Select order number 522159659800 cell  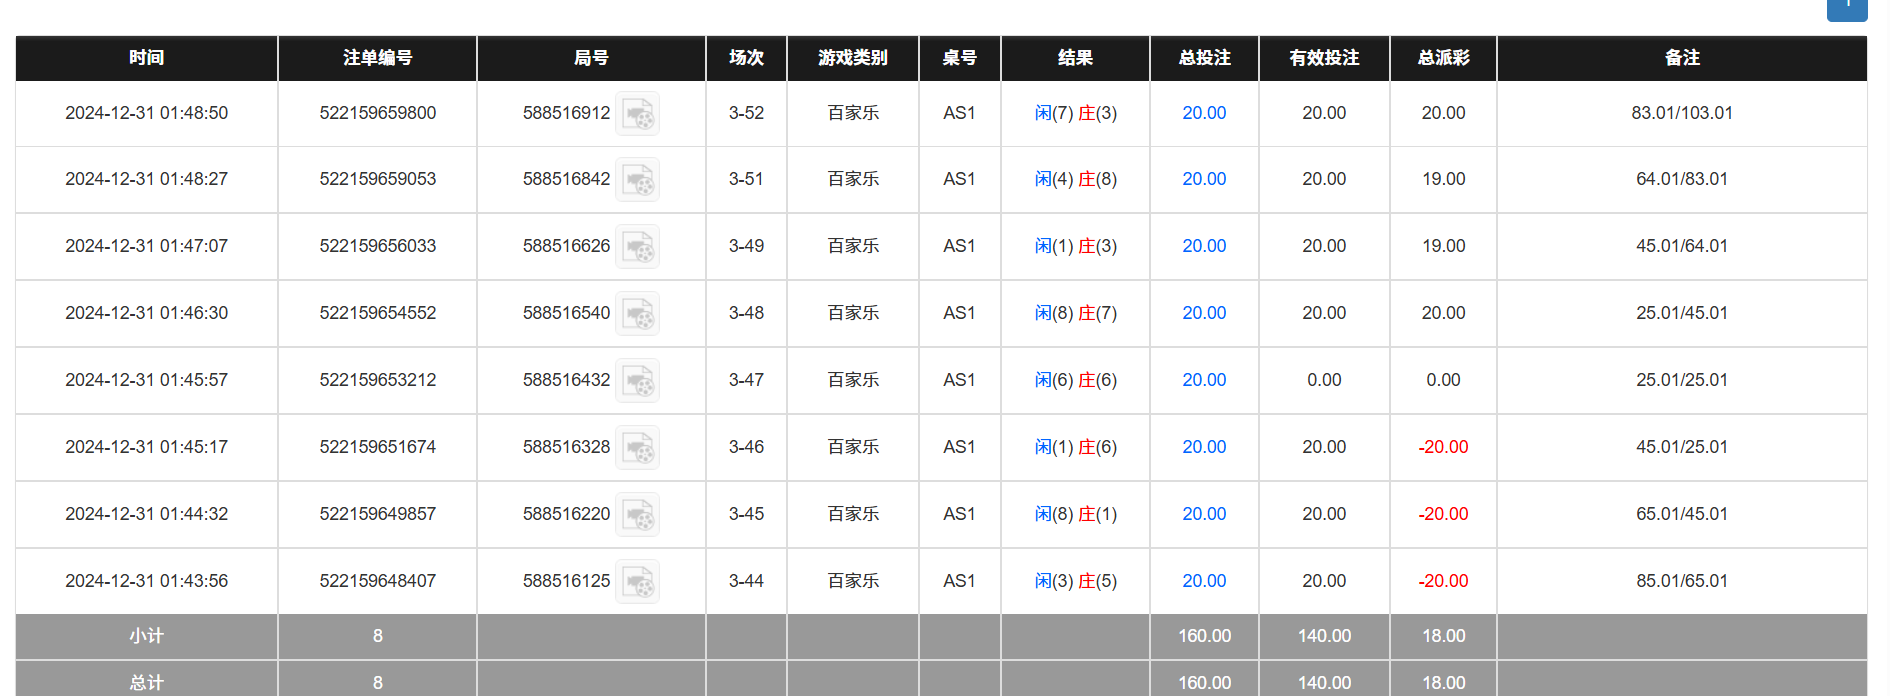click(x=378, y=113)
